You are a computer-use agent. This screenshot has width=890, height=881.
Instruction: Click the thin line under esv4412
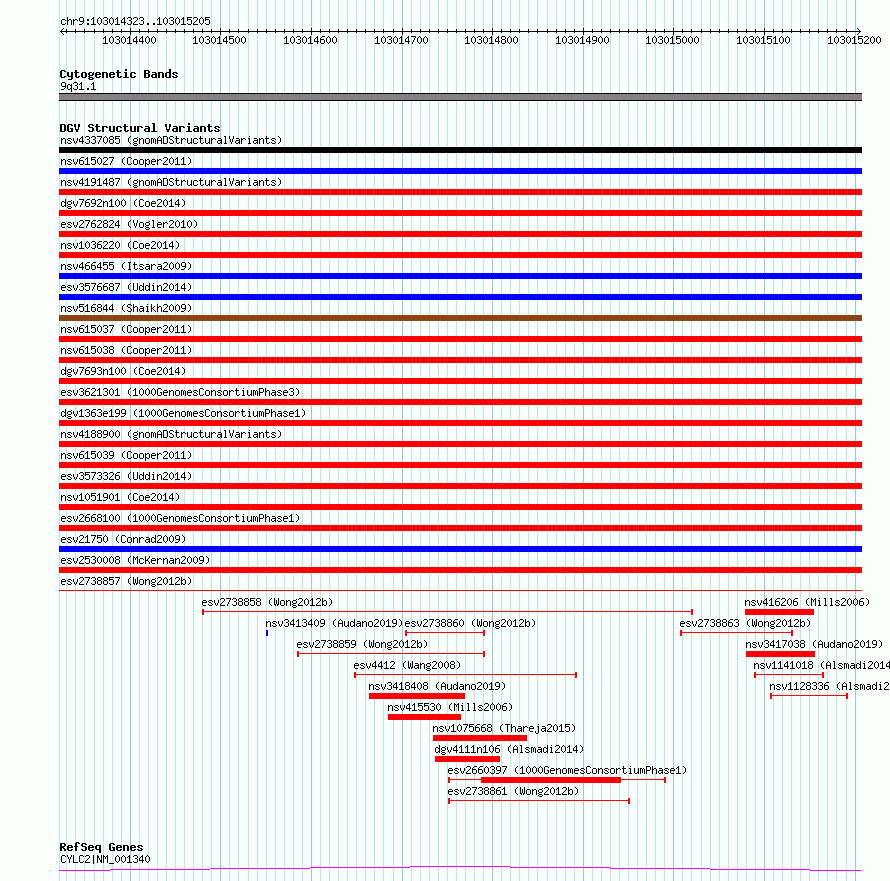pyautogui.click(x=465, y=675)
